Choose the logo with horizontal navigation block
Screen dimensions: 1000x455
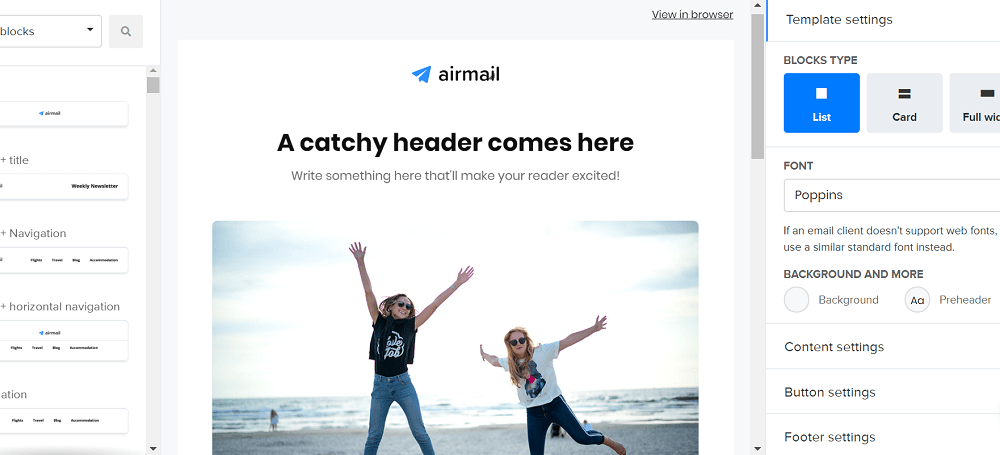tap(63, 341)
